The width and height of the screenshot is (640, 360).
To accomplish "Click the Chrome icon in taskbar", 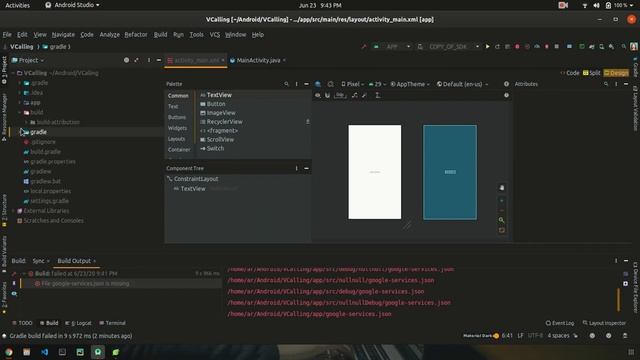I will pyautogui.click(x=9, y=352).
